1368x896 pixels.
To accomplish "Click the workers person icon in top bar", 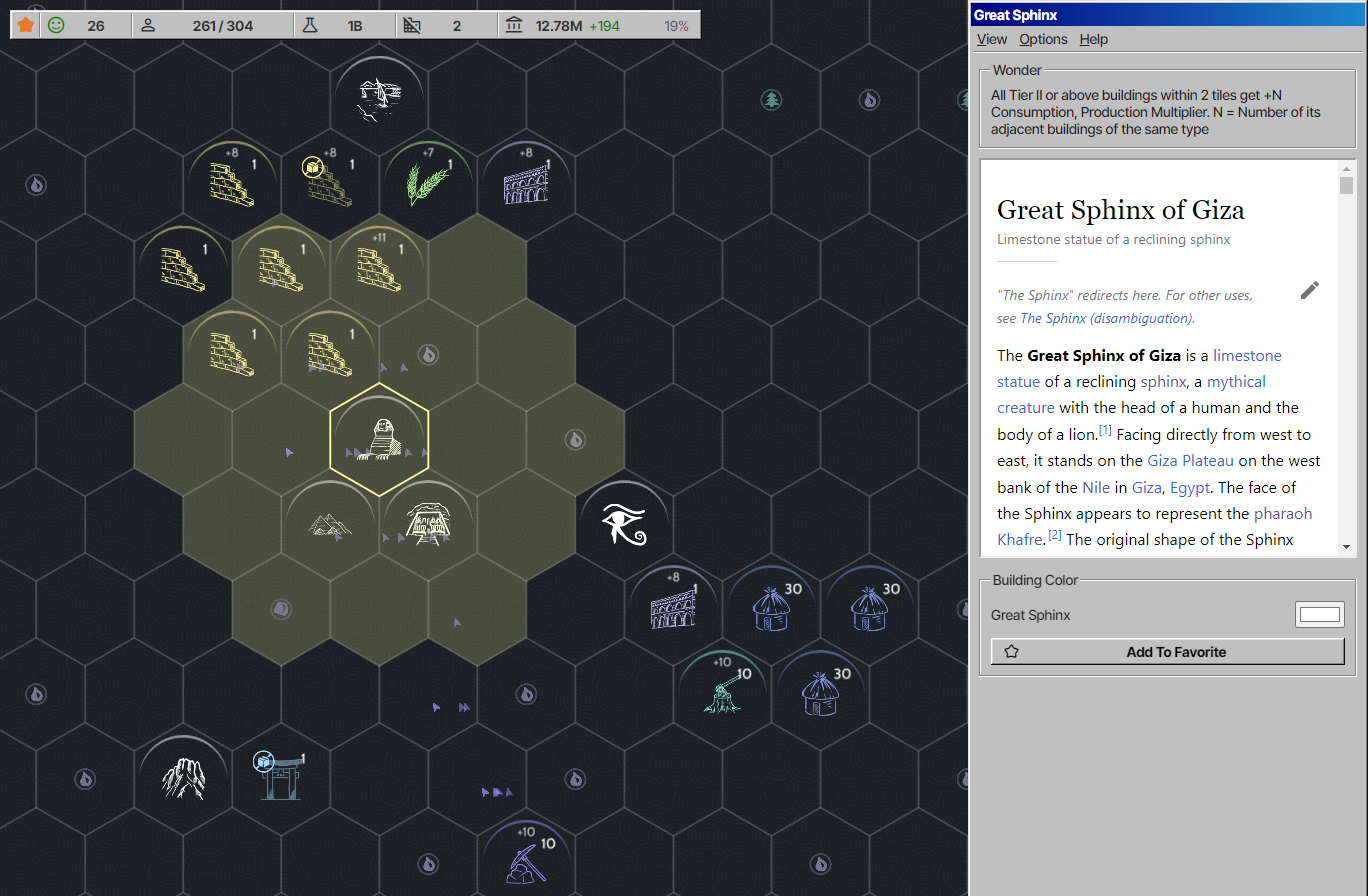I will pos(148,25).
